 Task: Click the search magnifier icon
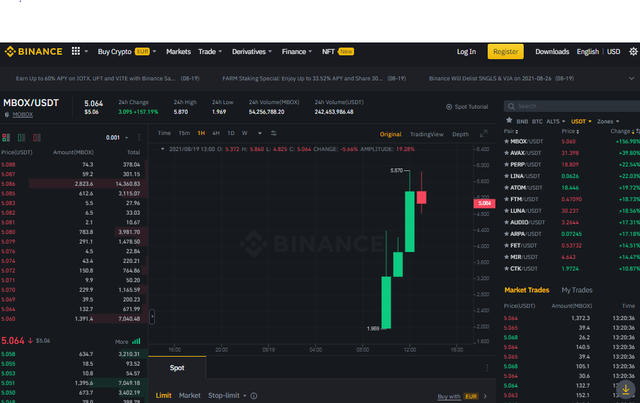511,106
